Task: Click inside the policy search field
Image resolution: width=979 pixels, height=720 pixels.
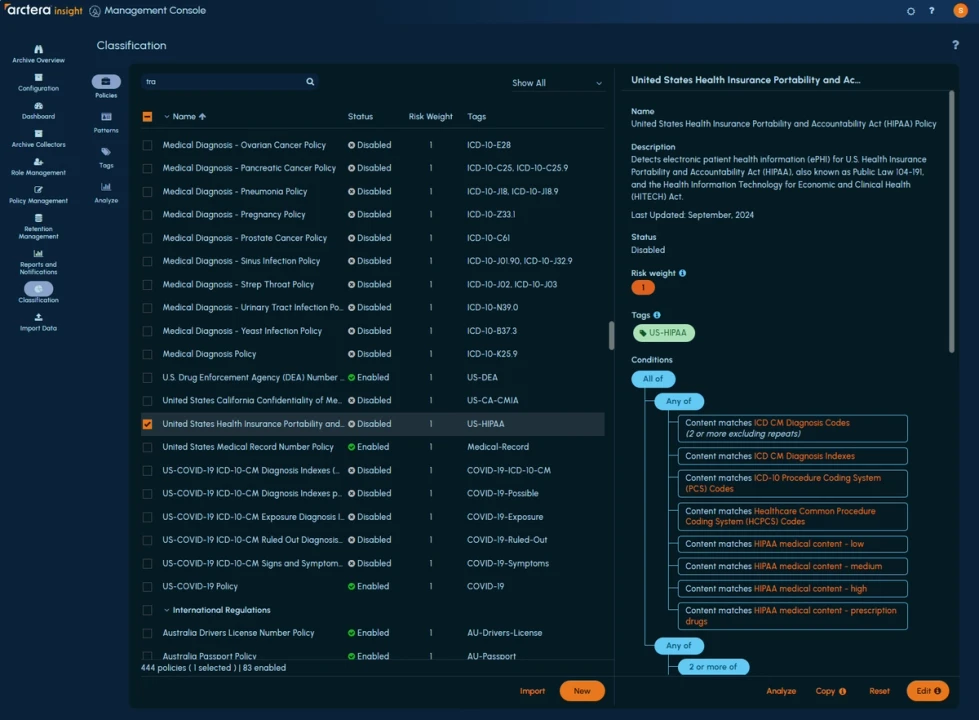Action: pos(220,81)
